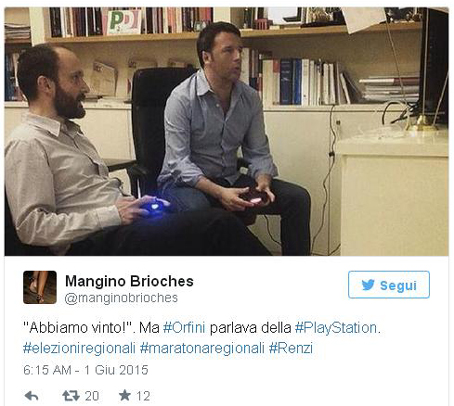The width and height of the screenshot is (454, 406).
Task: Click the Segui follow button
Action: (x=389, y=285)
